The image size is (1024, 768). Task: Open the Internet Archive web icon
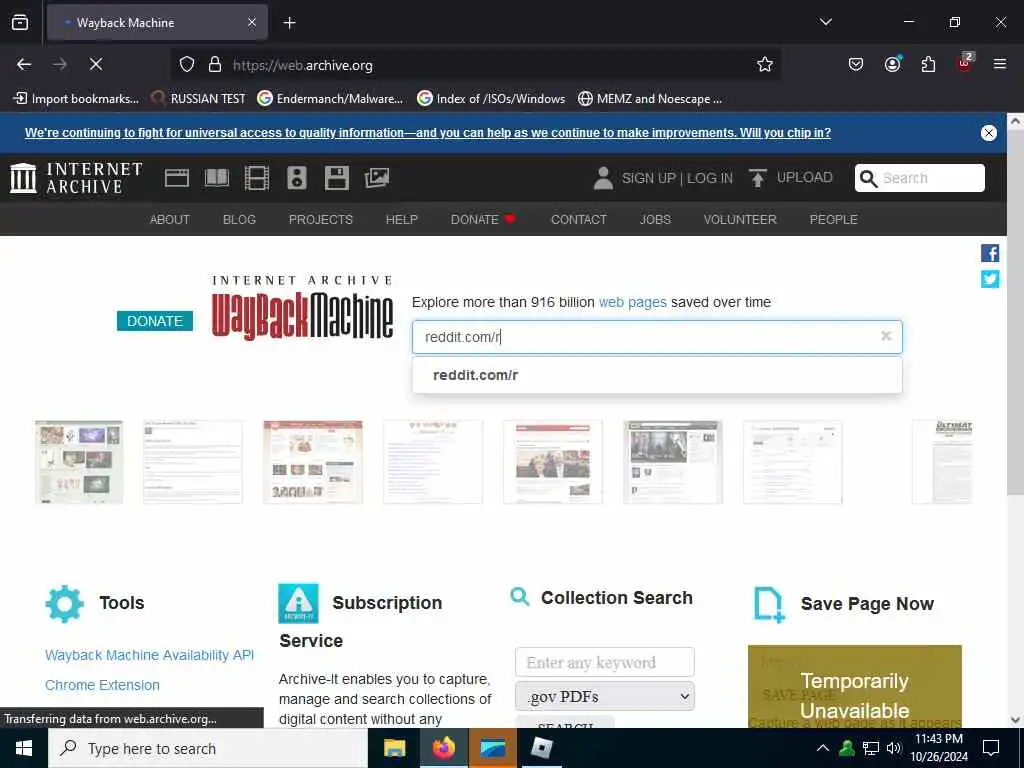pos(176,178)
